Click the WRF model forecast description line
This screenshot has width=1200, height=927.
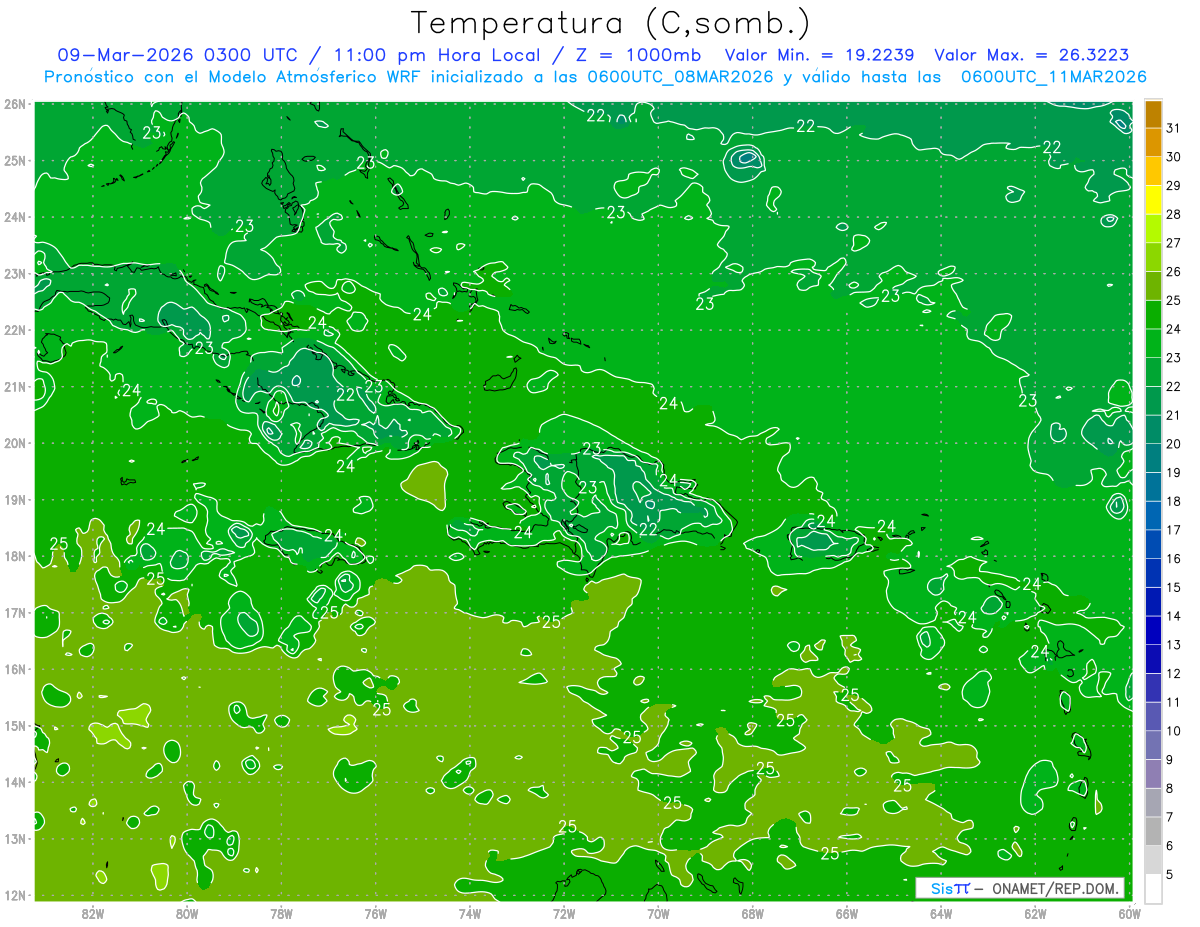(x=595, y=77)
